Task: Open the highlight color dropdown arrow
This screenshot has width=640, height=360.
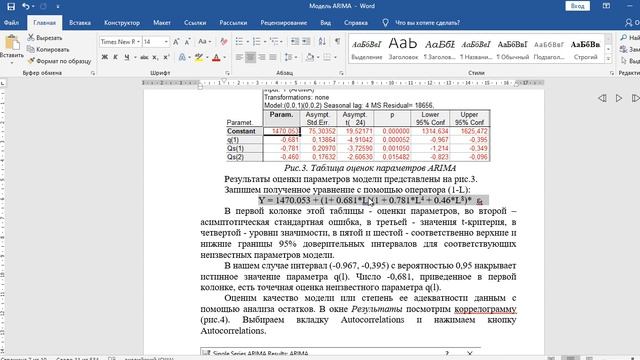Action: click(x=207, y=57)
